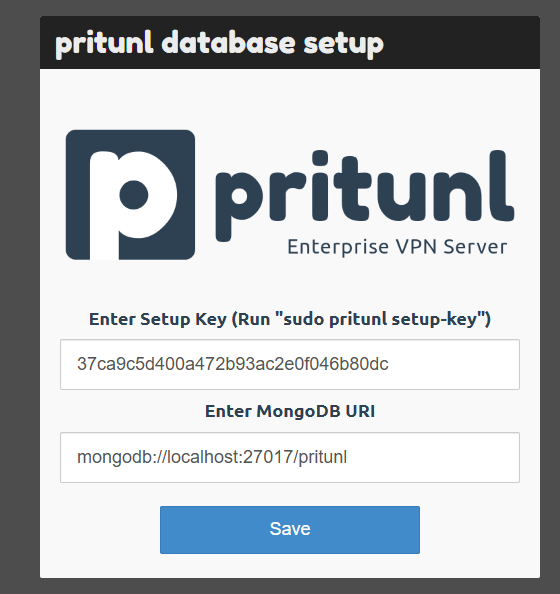Click the dark gray background outside the dialog
The width and height of the screenshot is (560, 594).
19,303
